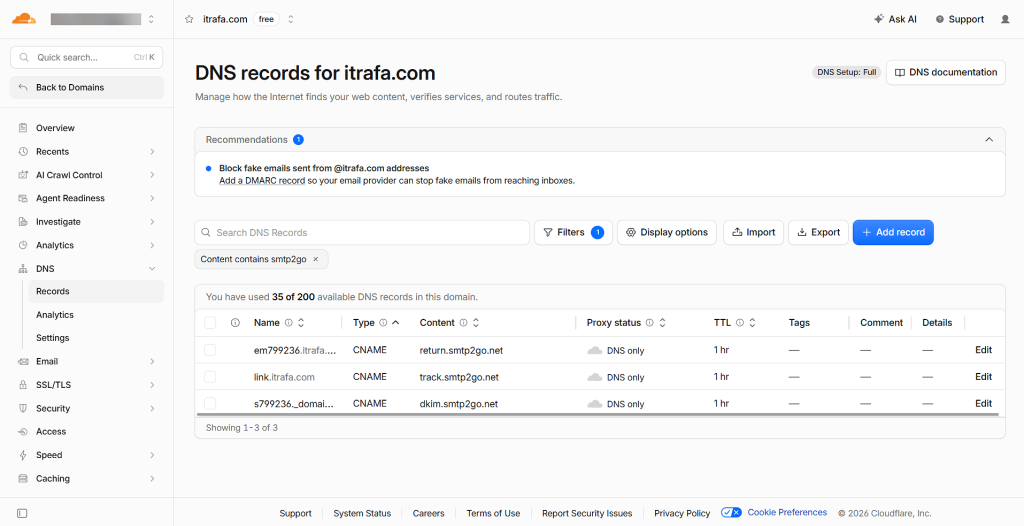1024x526 pixels.
Task: Collapse the Recommendations panel
Action: tap(989, 140)
